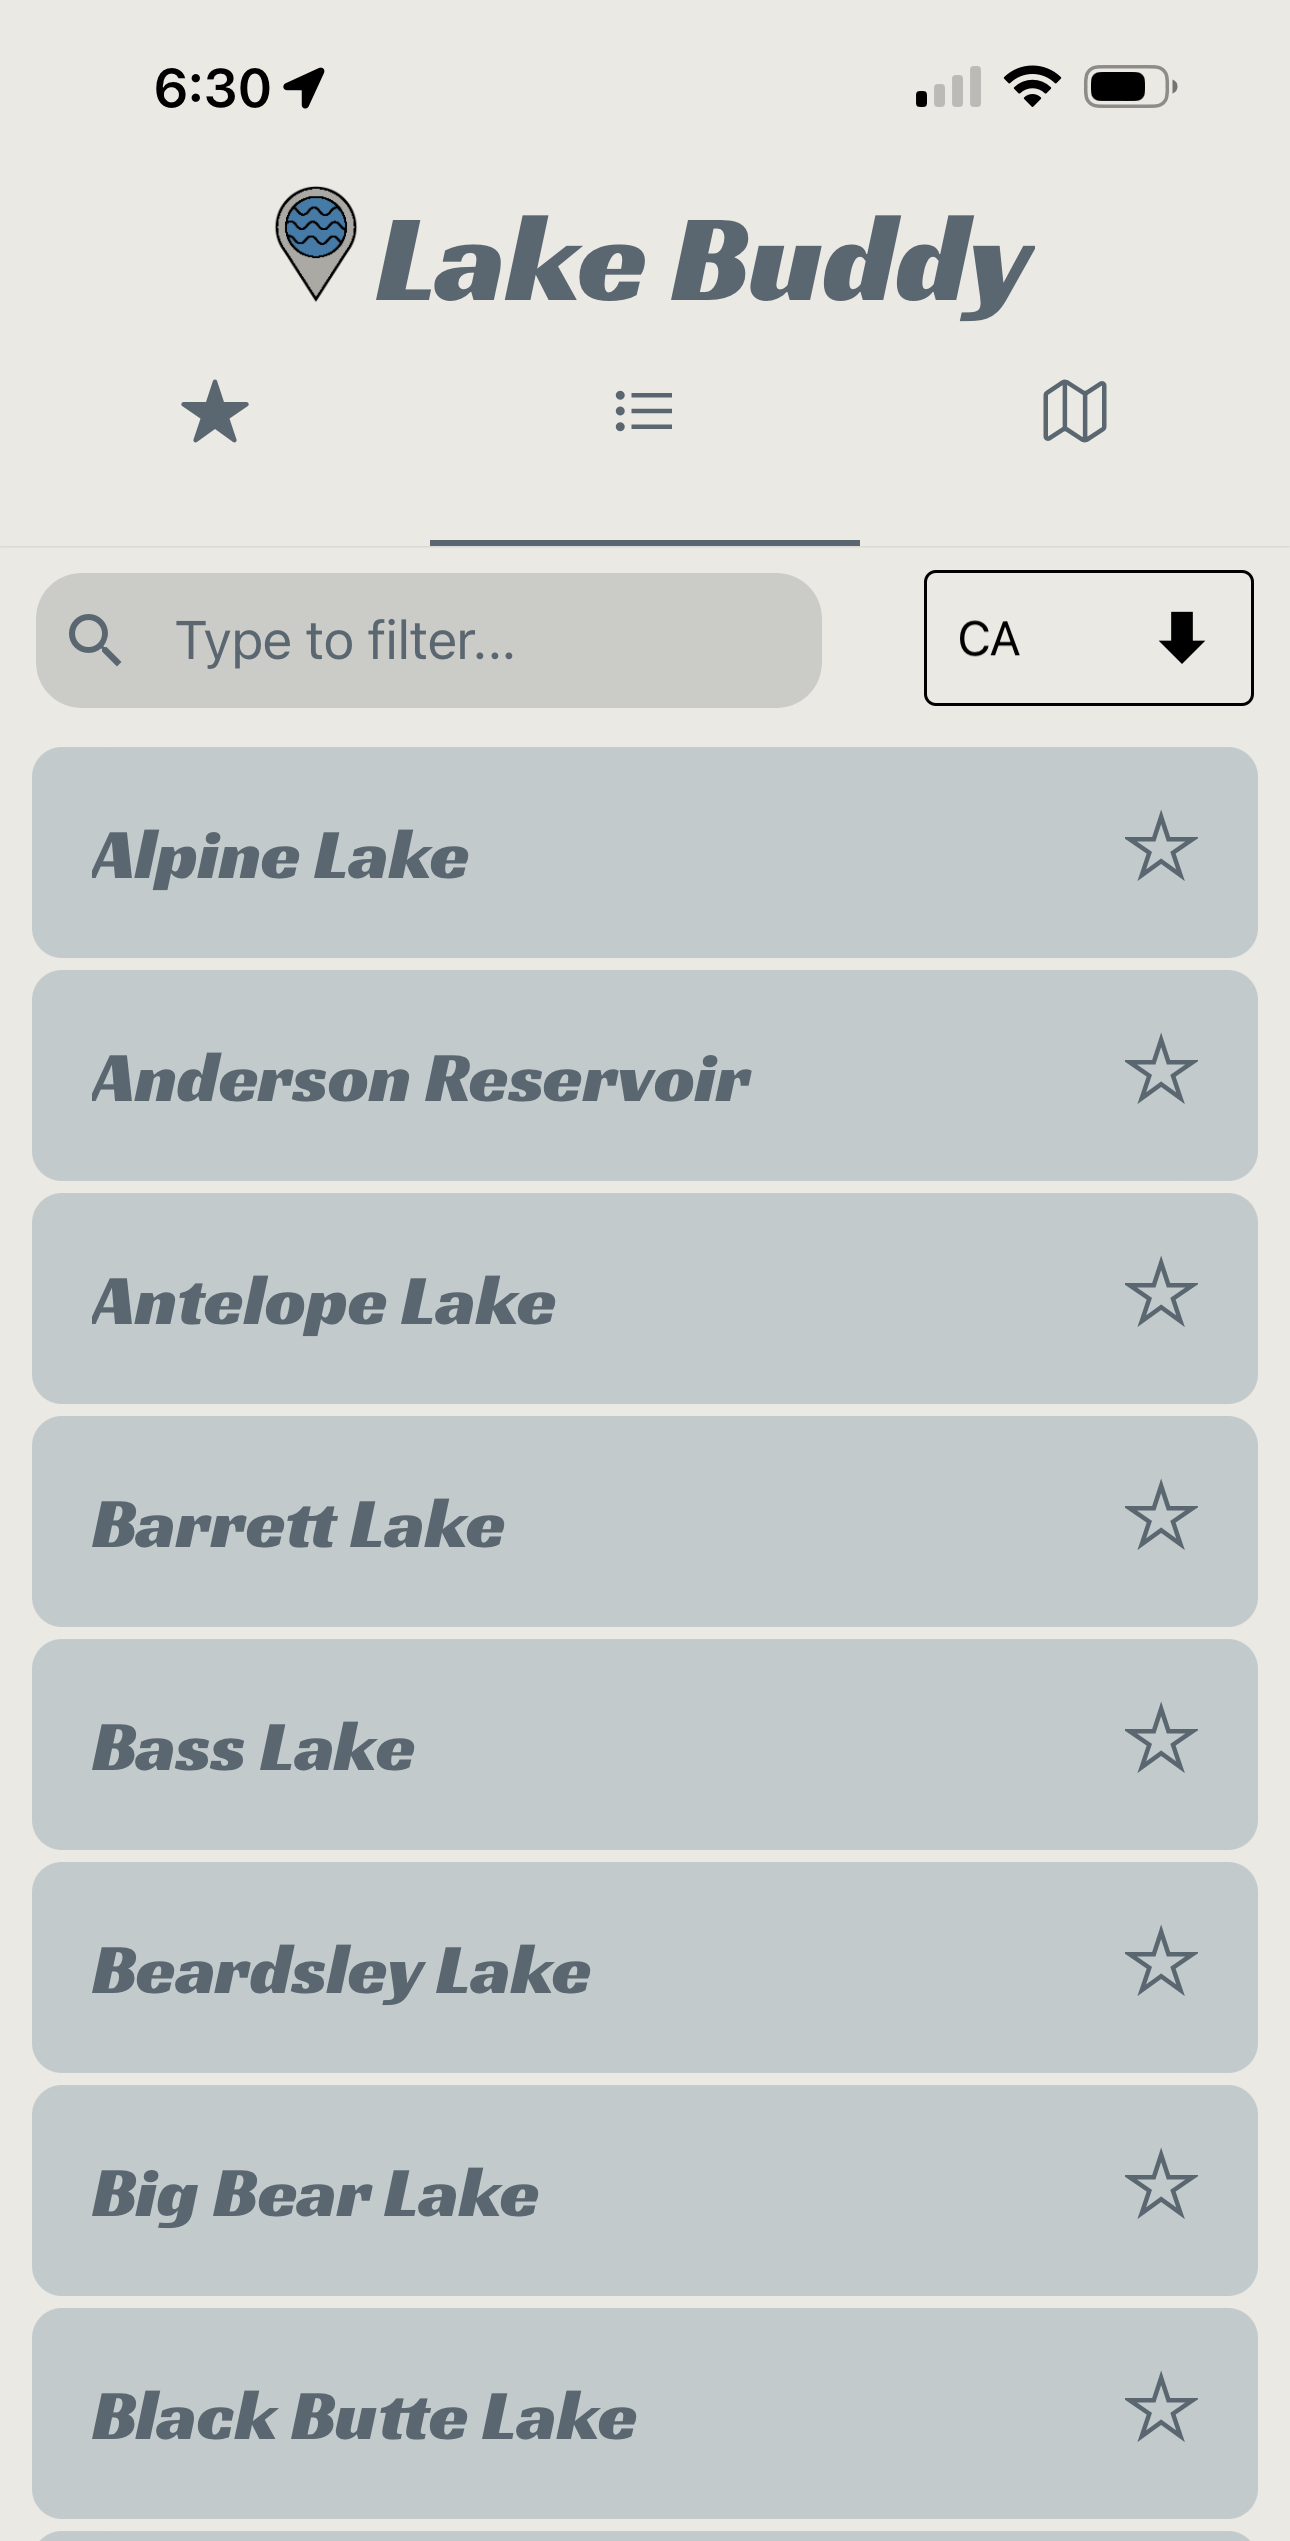The width and height of the screenshot is (1290, 2541).
Task: Favorite Alpine Lake with its star
Action: click(1161, 847)
